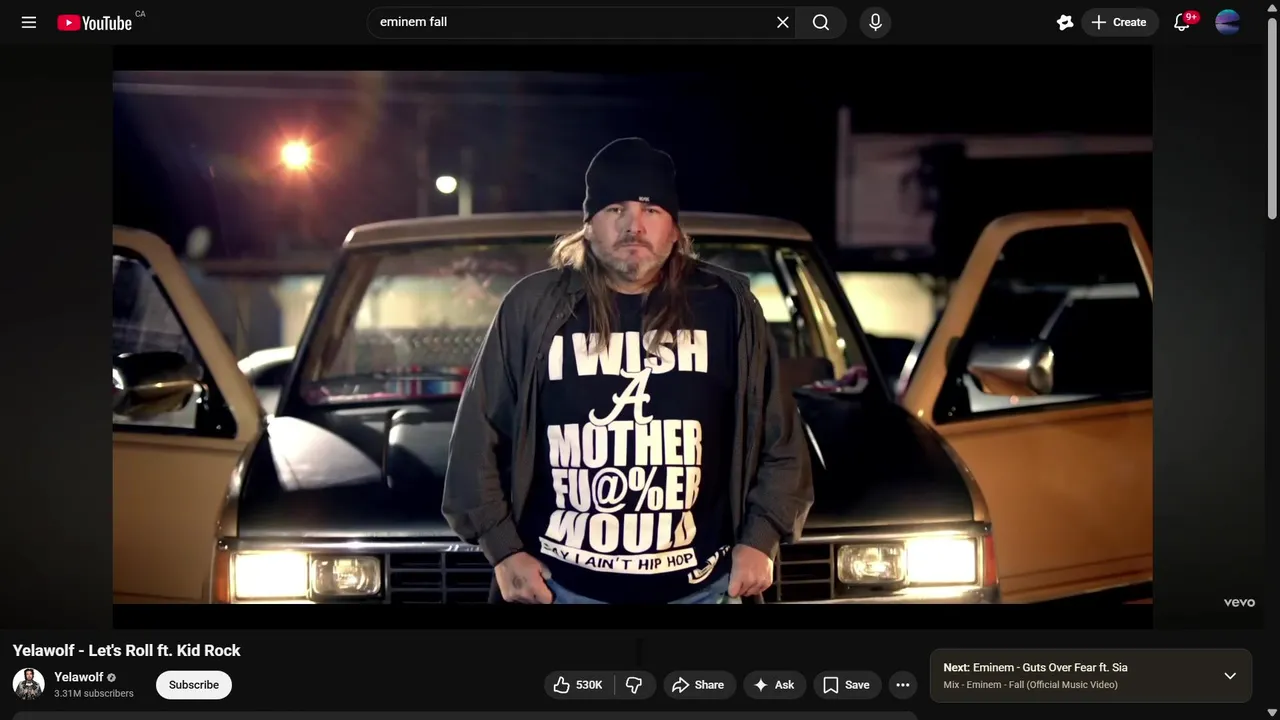This screenshot has width=1280, height=720.
Task: Click the video title 'Yelawolf - Let's Roll ft. Kid Rock'
Action: tap(127, 650)
